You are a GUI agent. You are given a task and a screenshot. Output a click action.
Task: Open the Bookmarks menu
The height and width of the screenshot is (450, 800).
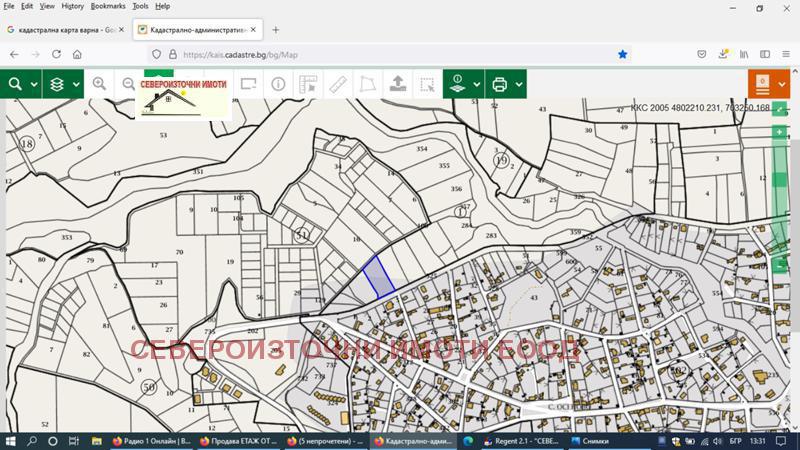pyautogui.click(x=108, y=6)
